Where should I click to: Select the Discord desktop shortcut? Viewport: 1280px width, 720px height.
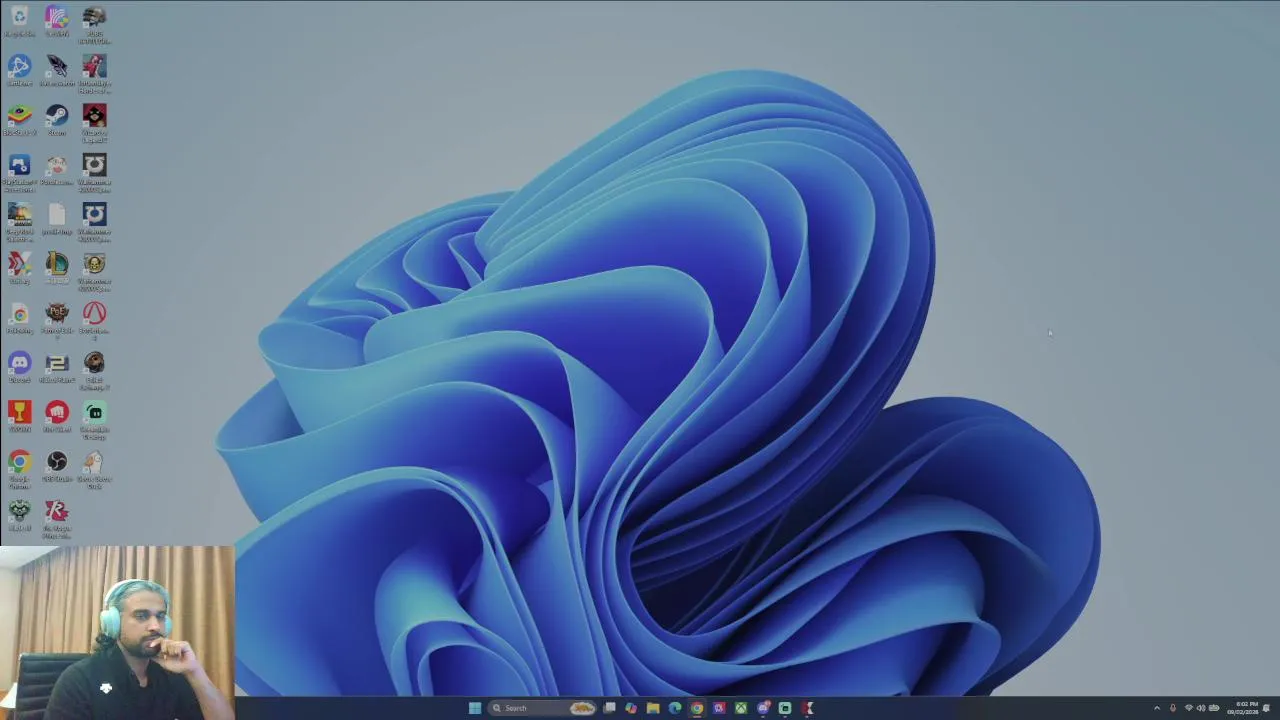tap(19, 367)
